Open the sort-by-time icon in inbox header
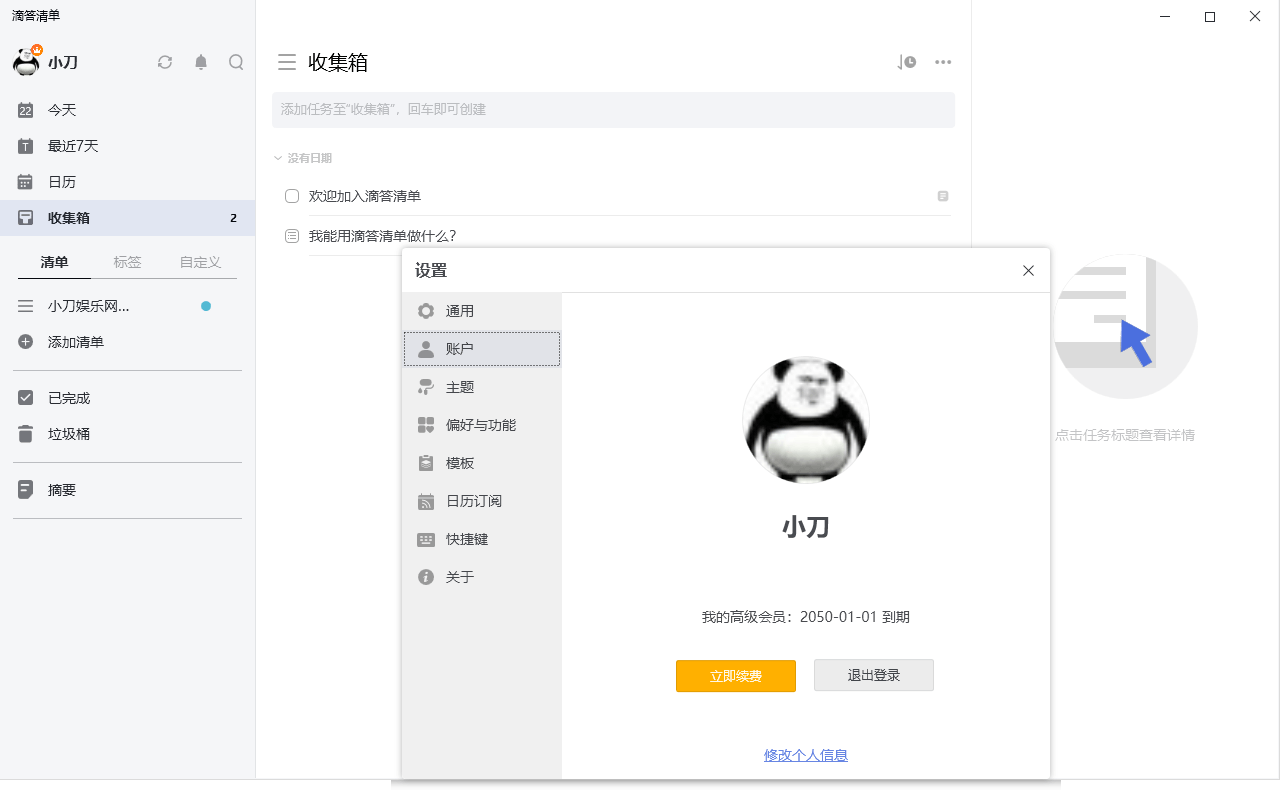 [906, 61]
